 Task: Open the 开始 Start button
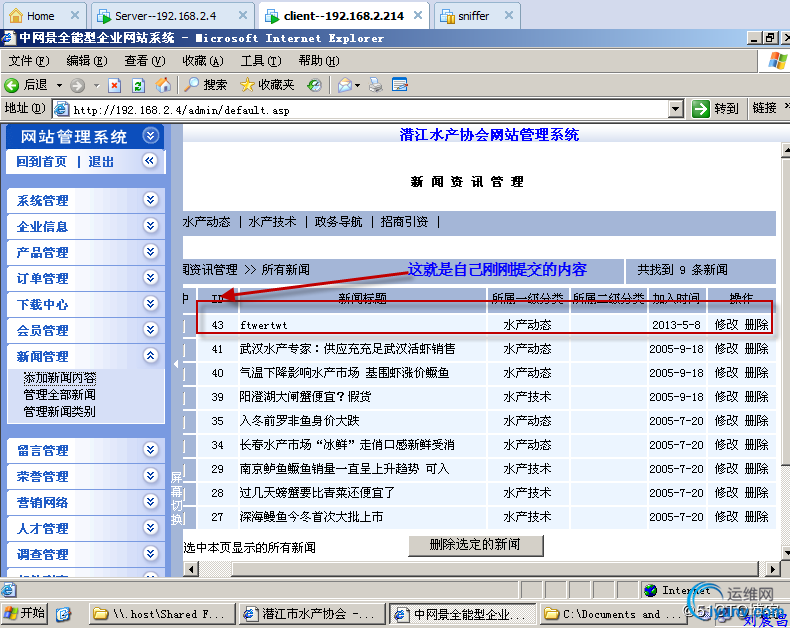click(25, 613)
